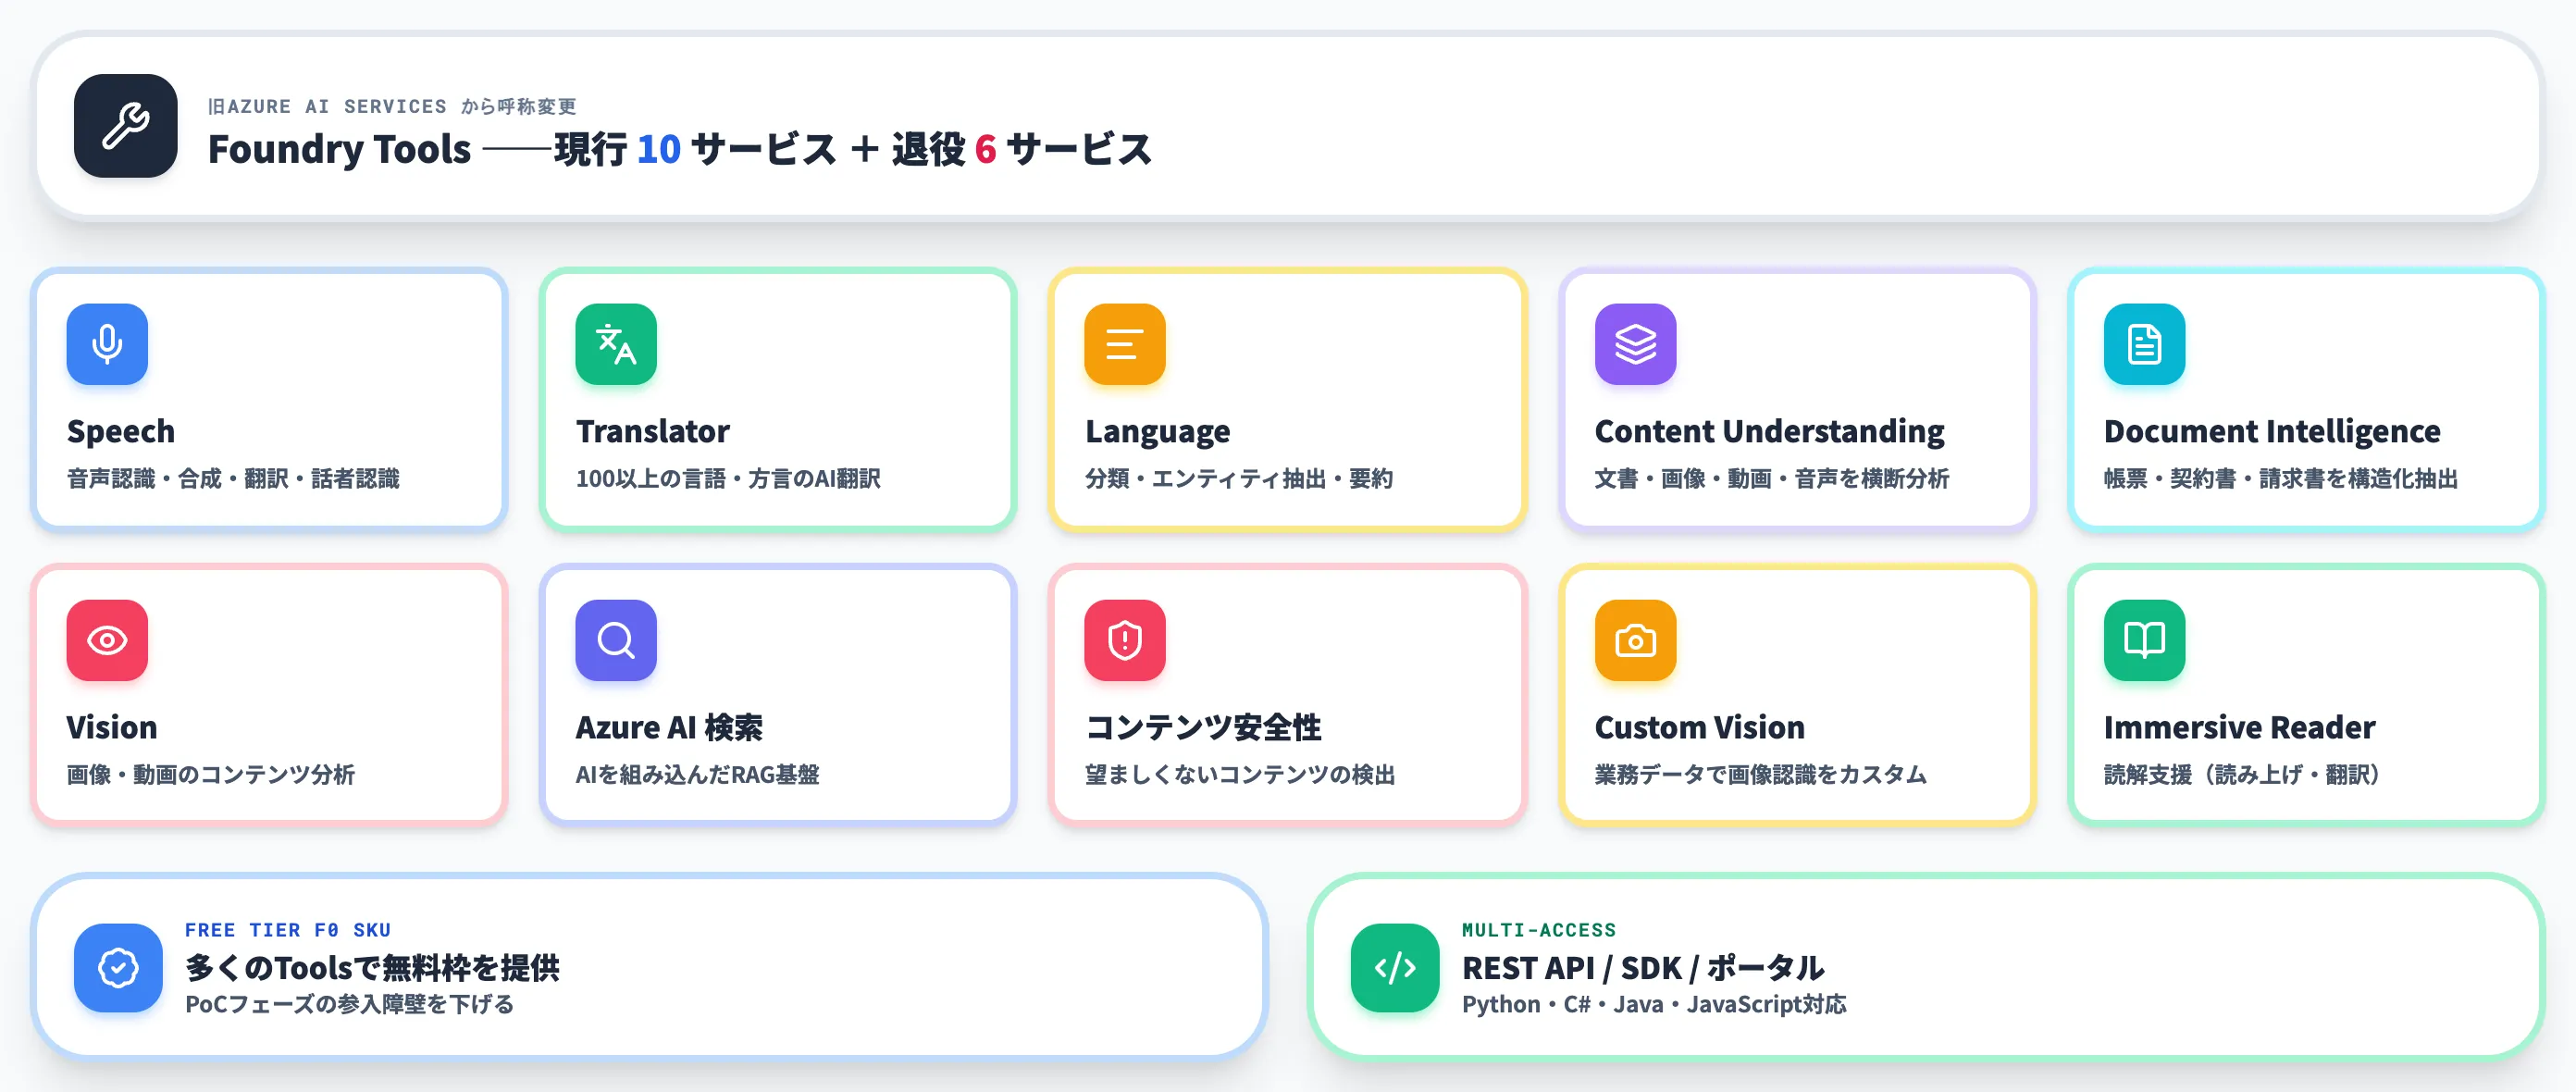Click the purple layers icon for Content Understanding
Image resolution: width=2576 pixels, height=1092 pixels.
[x=1635, y=344]
